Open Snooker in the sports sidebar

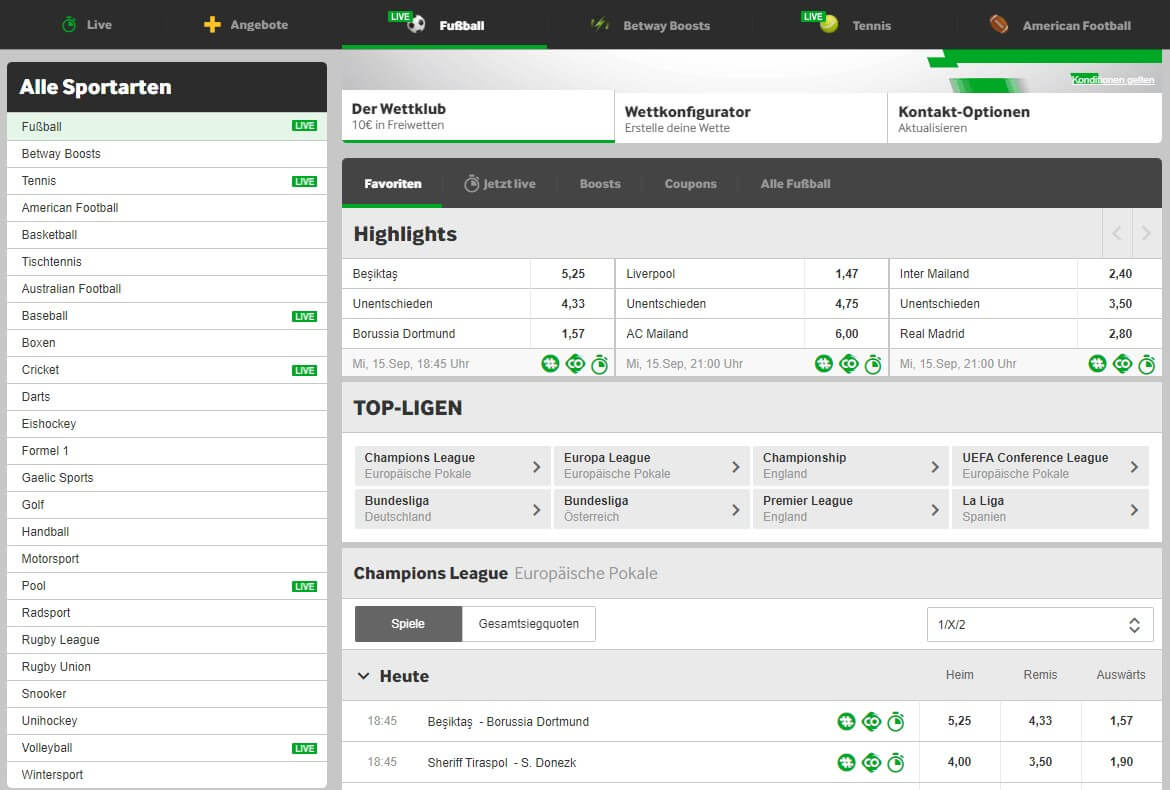pos(167,694)
